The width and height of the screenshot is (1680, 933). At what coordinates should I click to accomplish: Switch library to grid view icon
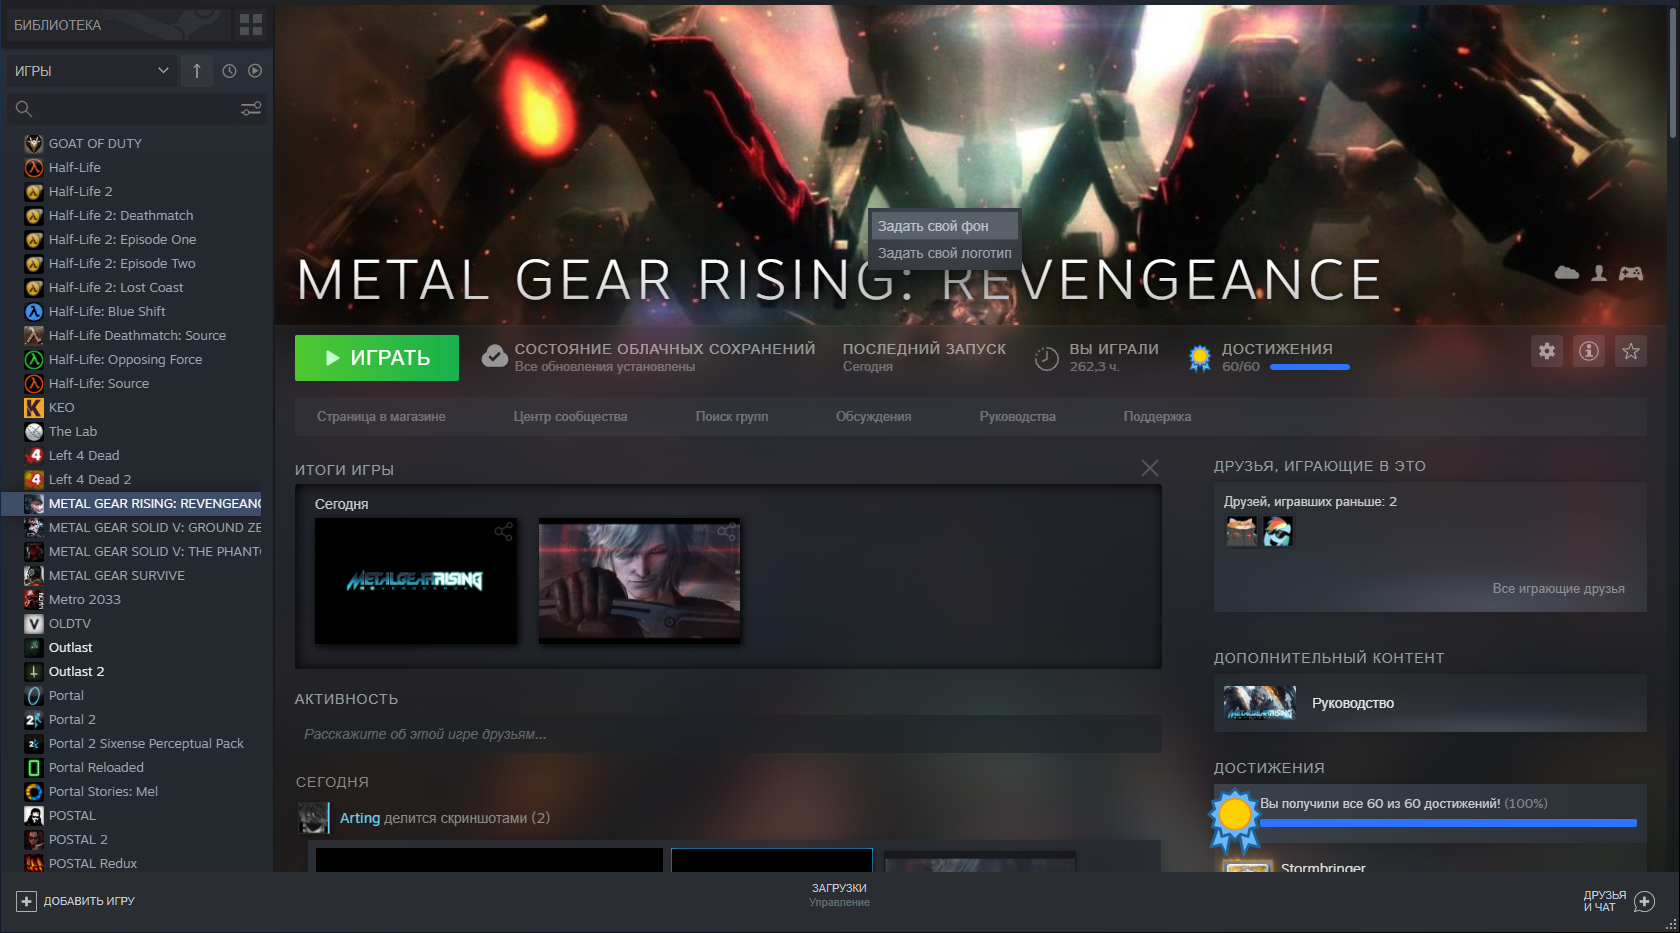pos(251,25)
